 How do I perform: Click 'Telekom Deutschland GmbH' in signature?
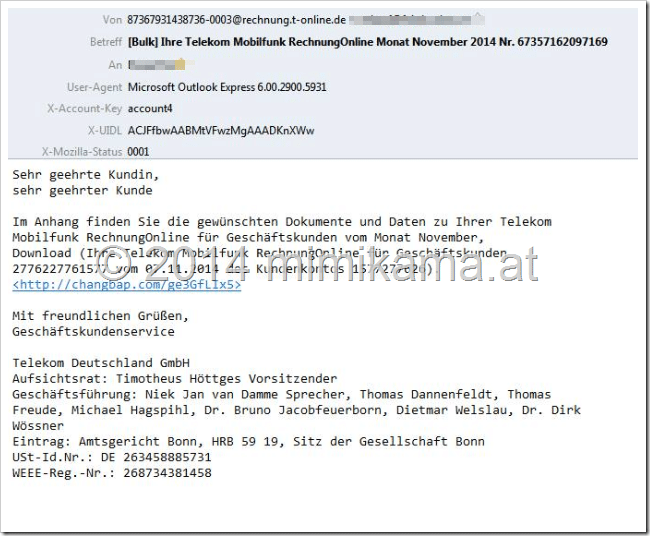coord(101,363)
